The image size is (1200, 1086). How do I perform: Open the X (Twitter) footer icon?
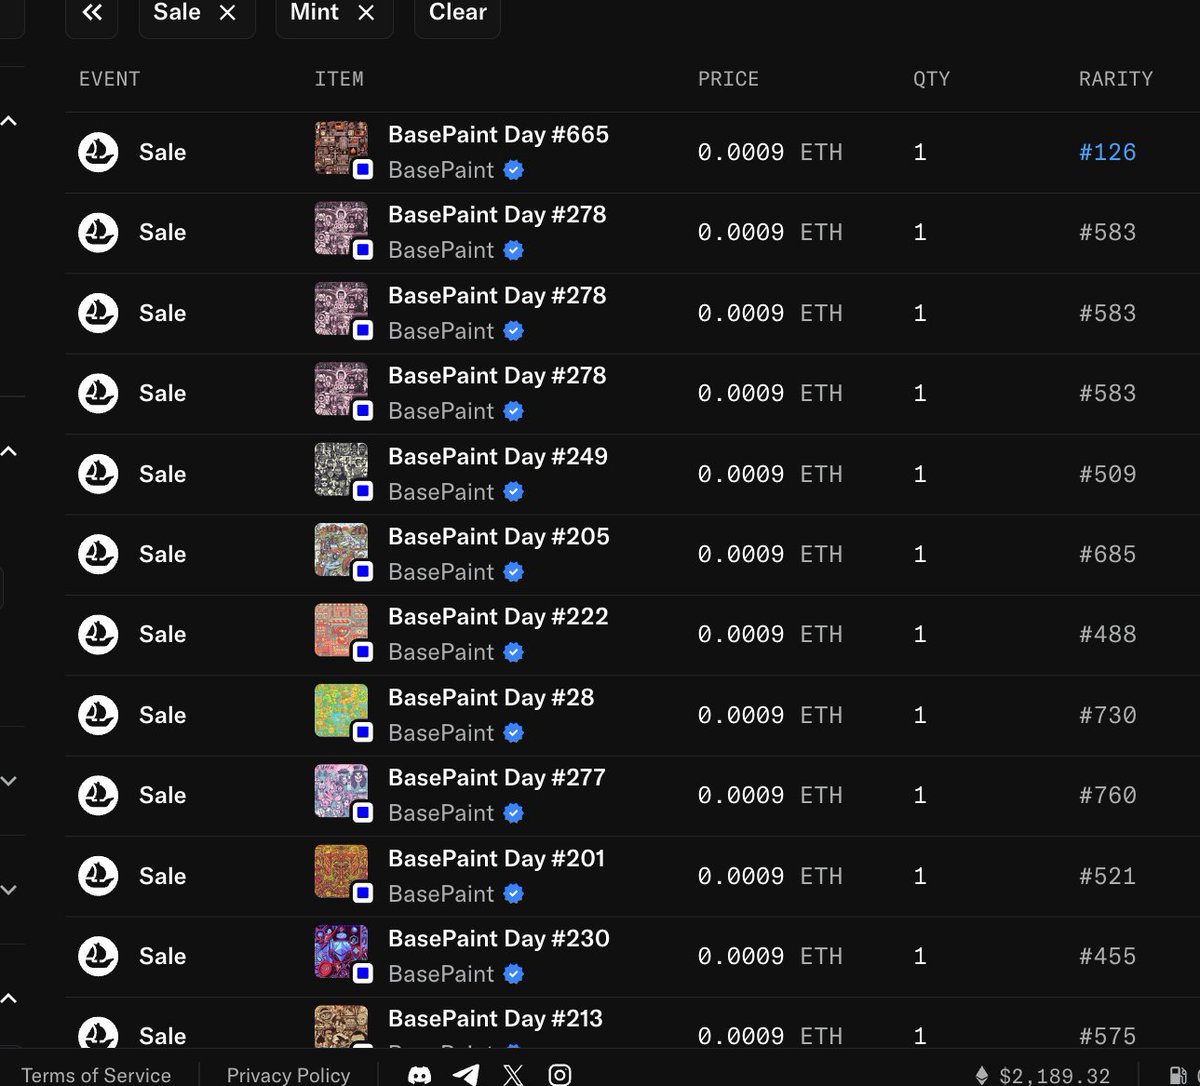(x=513, y=1075)
